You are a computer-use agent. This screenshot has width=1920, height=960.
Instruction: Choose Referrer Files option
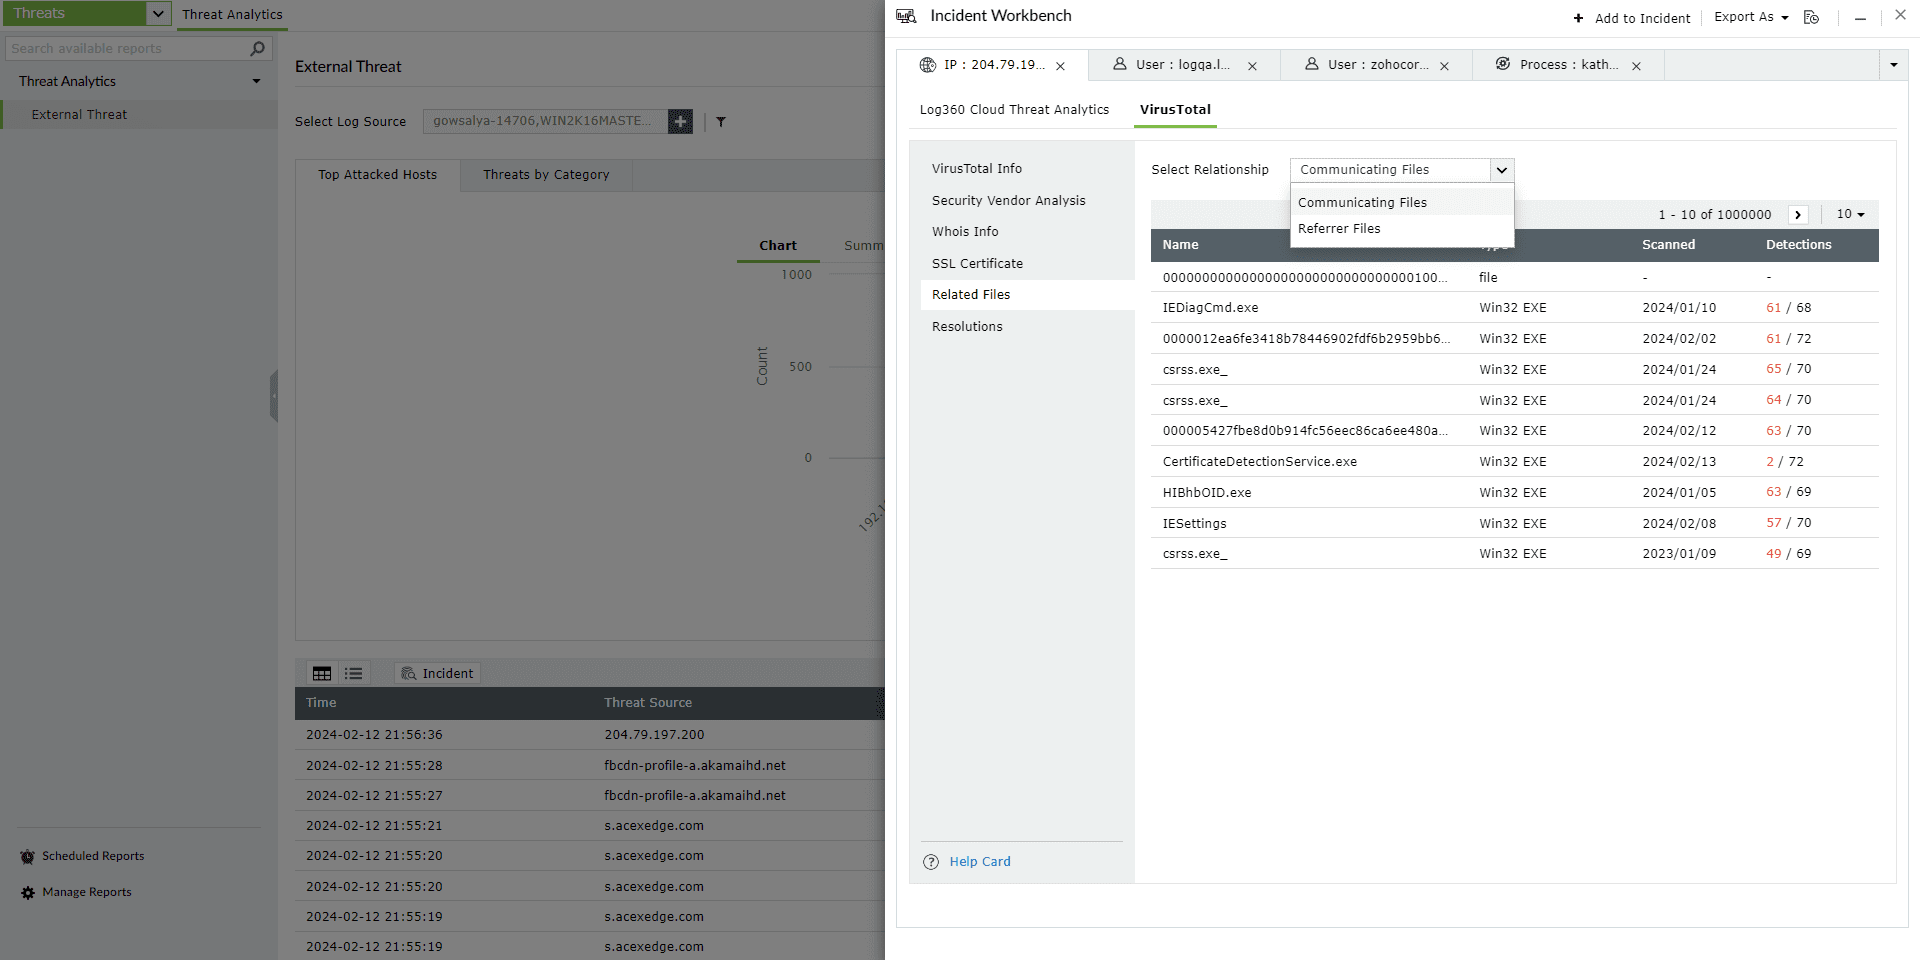click(x=1402, y=229)
